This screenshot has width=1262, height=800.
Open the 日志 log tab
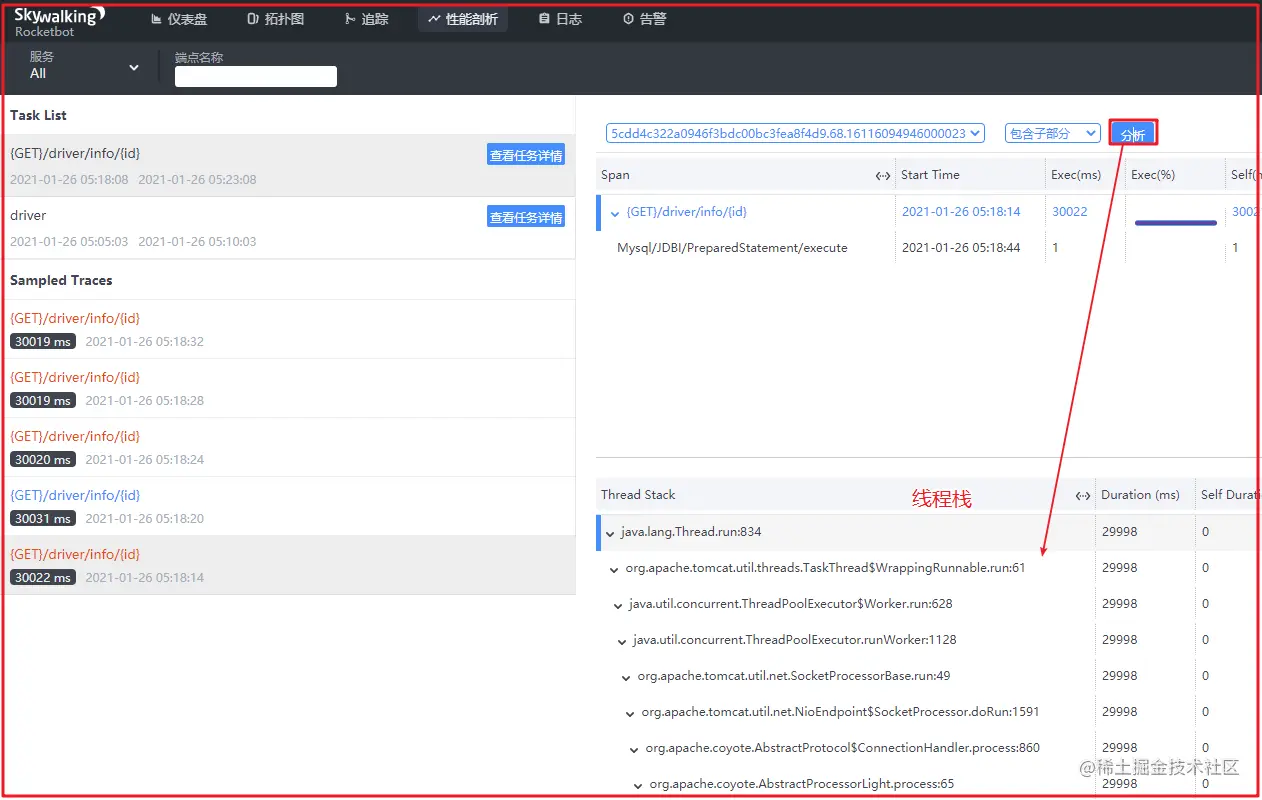(560, 19)
